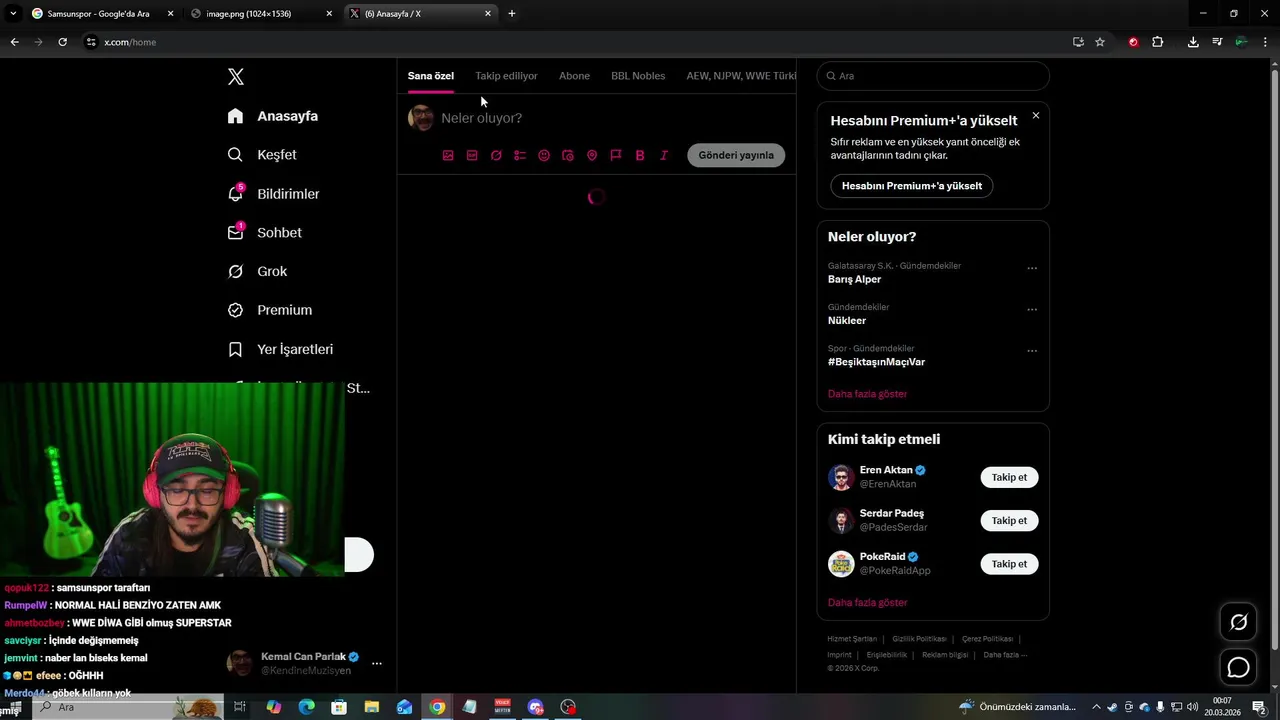Viewport: 1280px width, 720px height.
Task: Open Sohbet messages
Action: [x=264, y=233]
